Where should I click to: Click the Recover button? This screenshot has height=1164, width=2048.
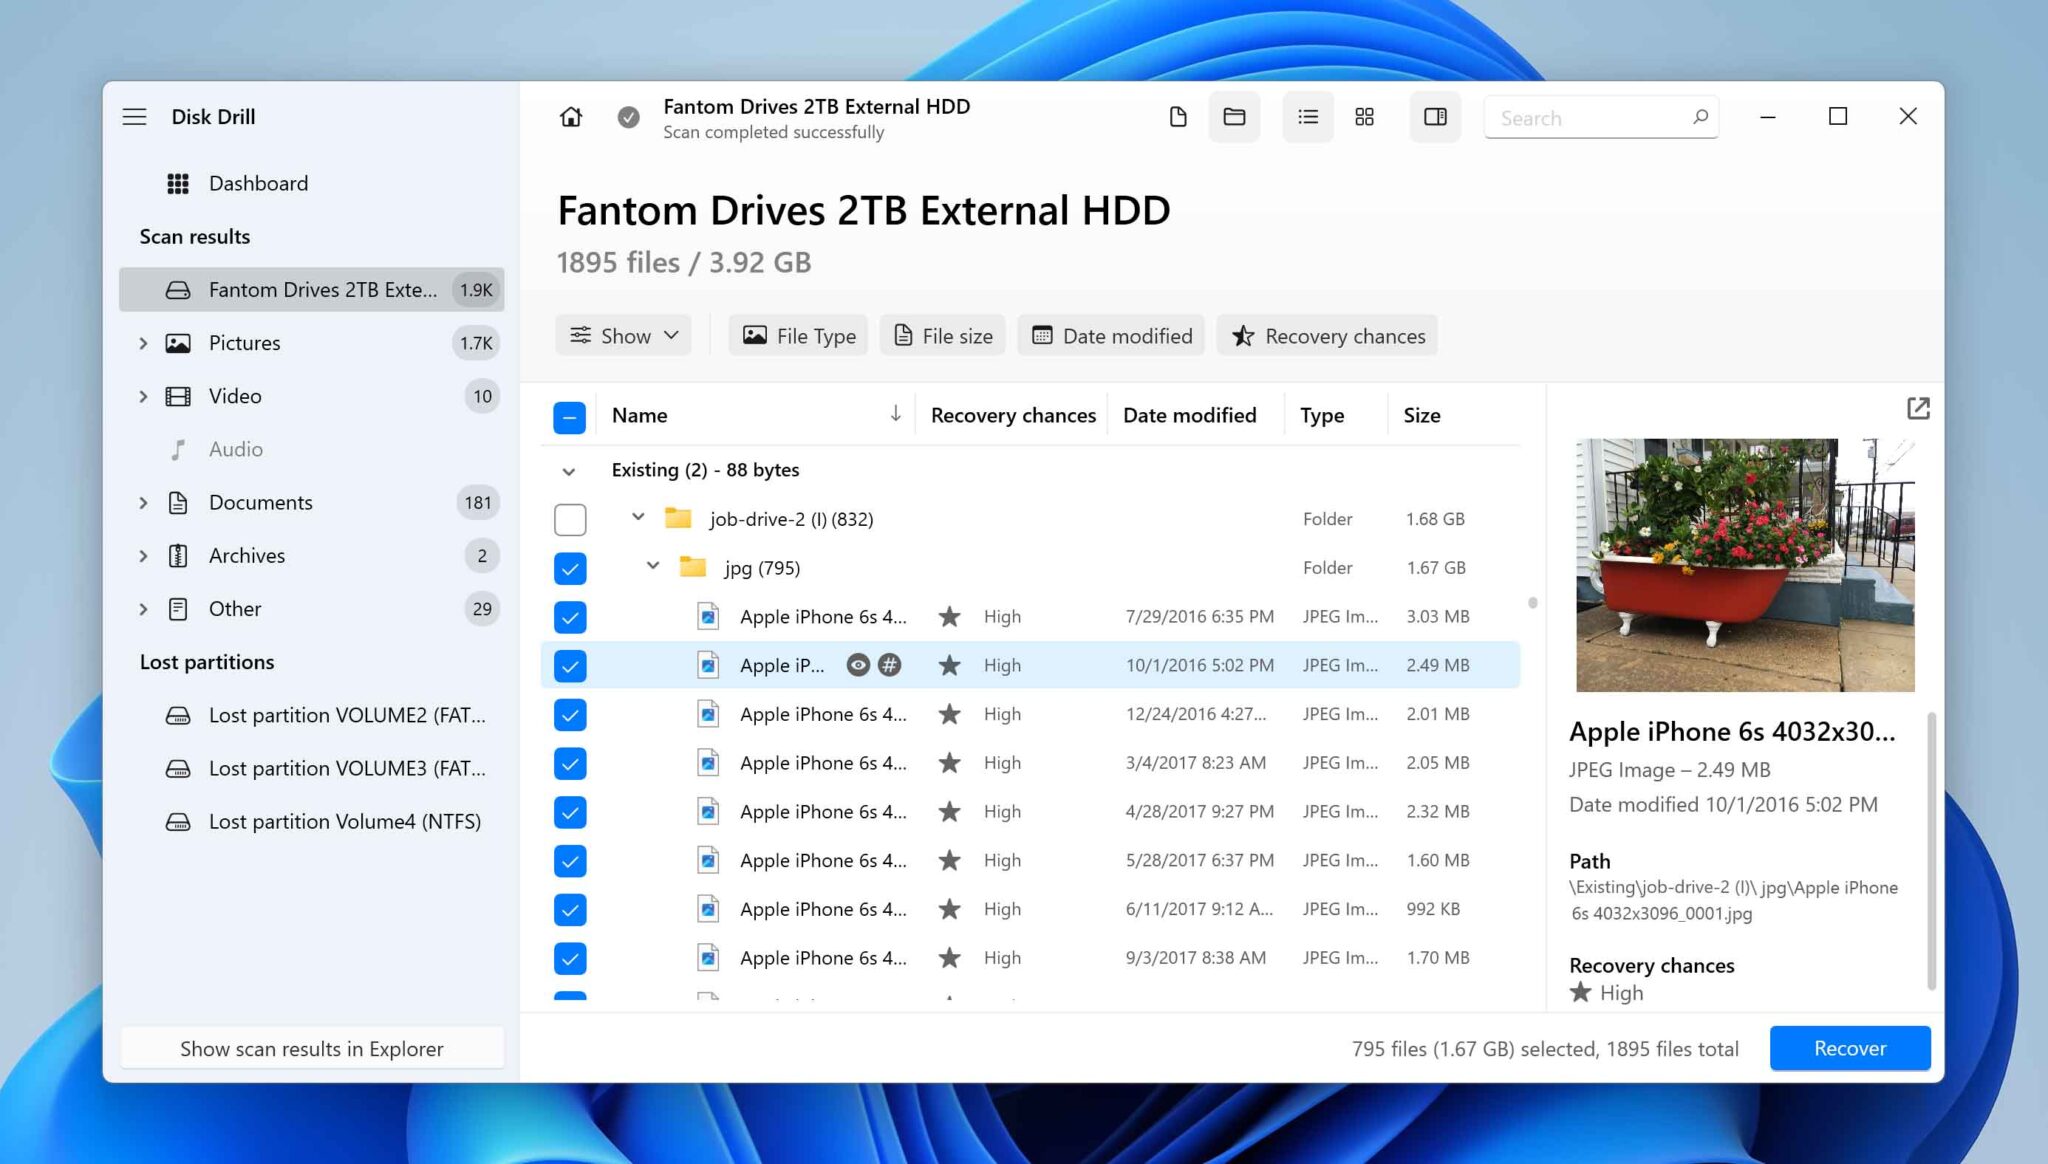pyautogui.click(x=1849, y=1048)
